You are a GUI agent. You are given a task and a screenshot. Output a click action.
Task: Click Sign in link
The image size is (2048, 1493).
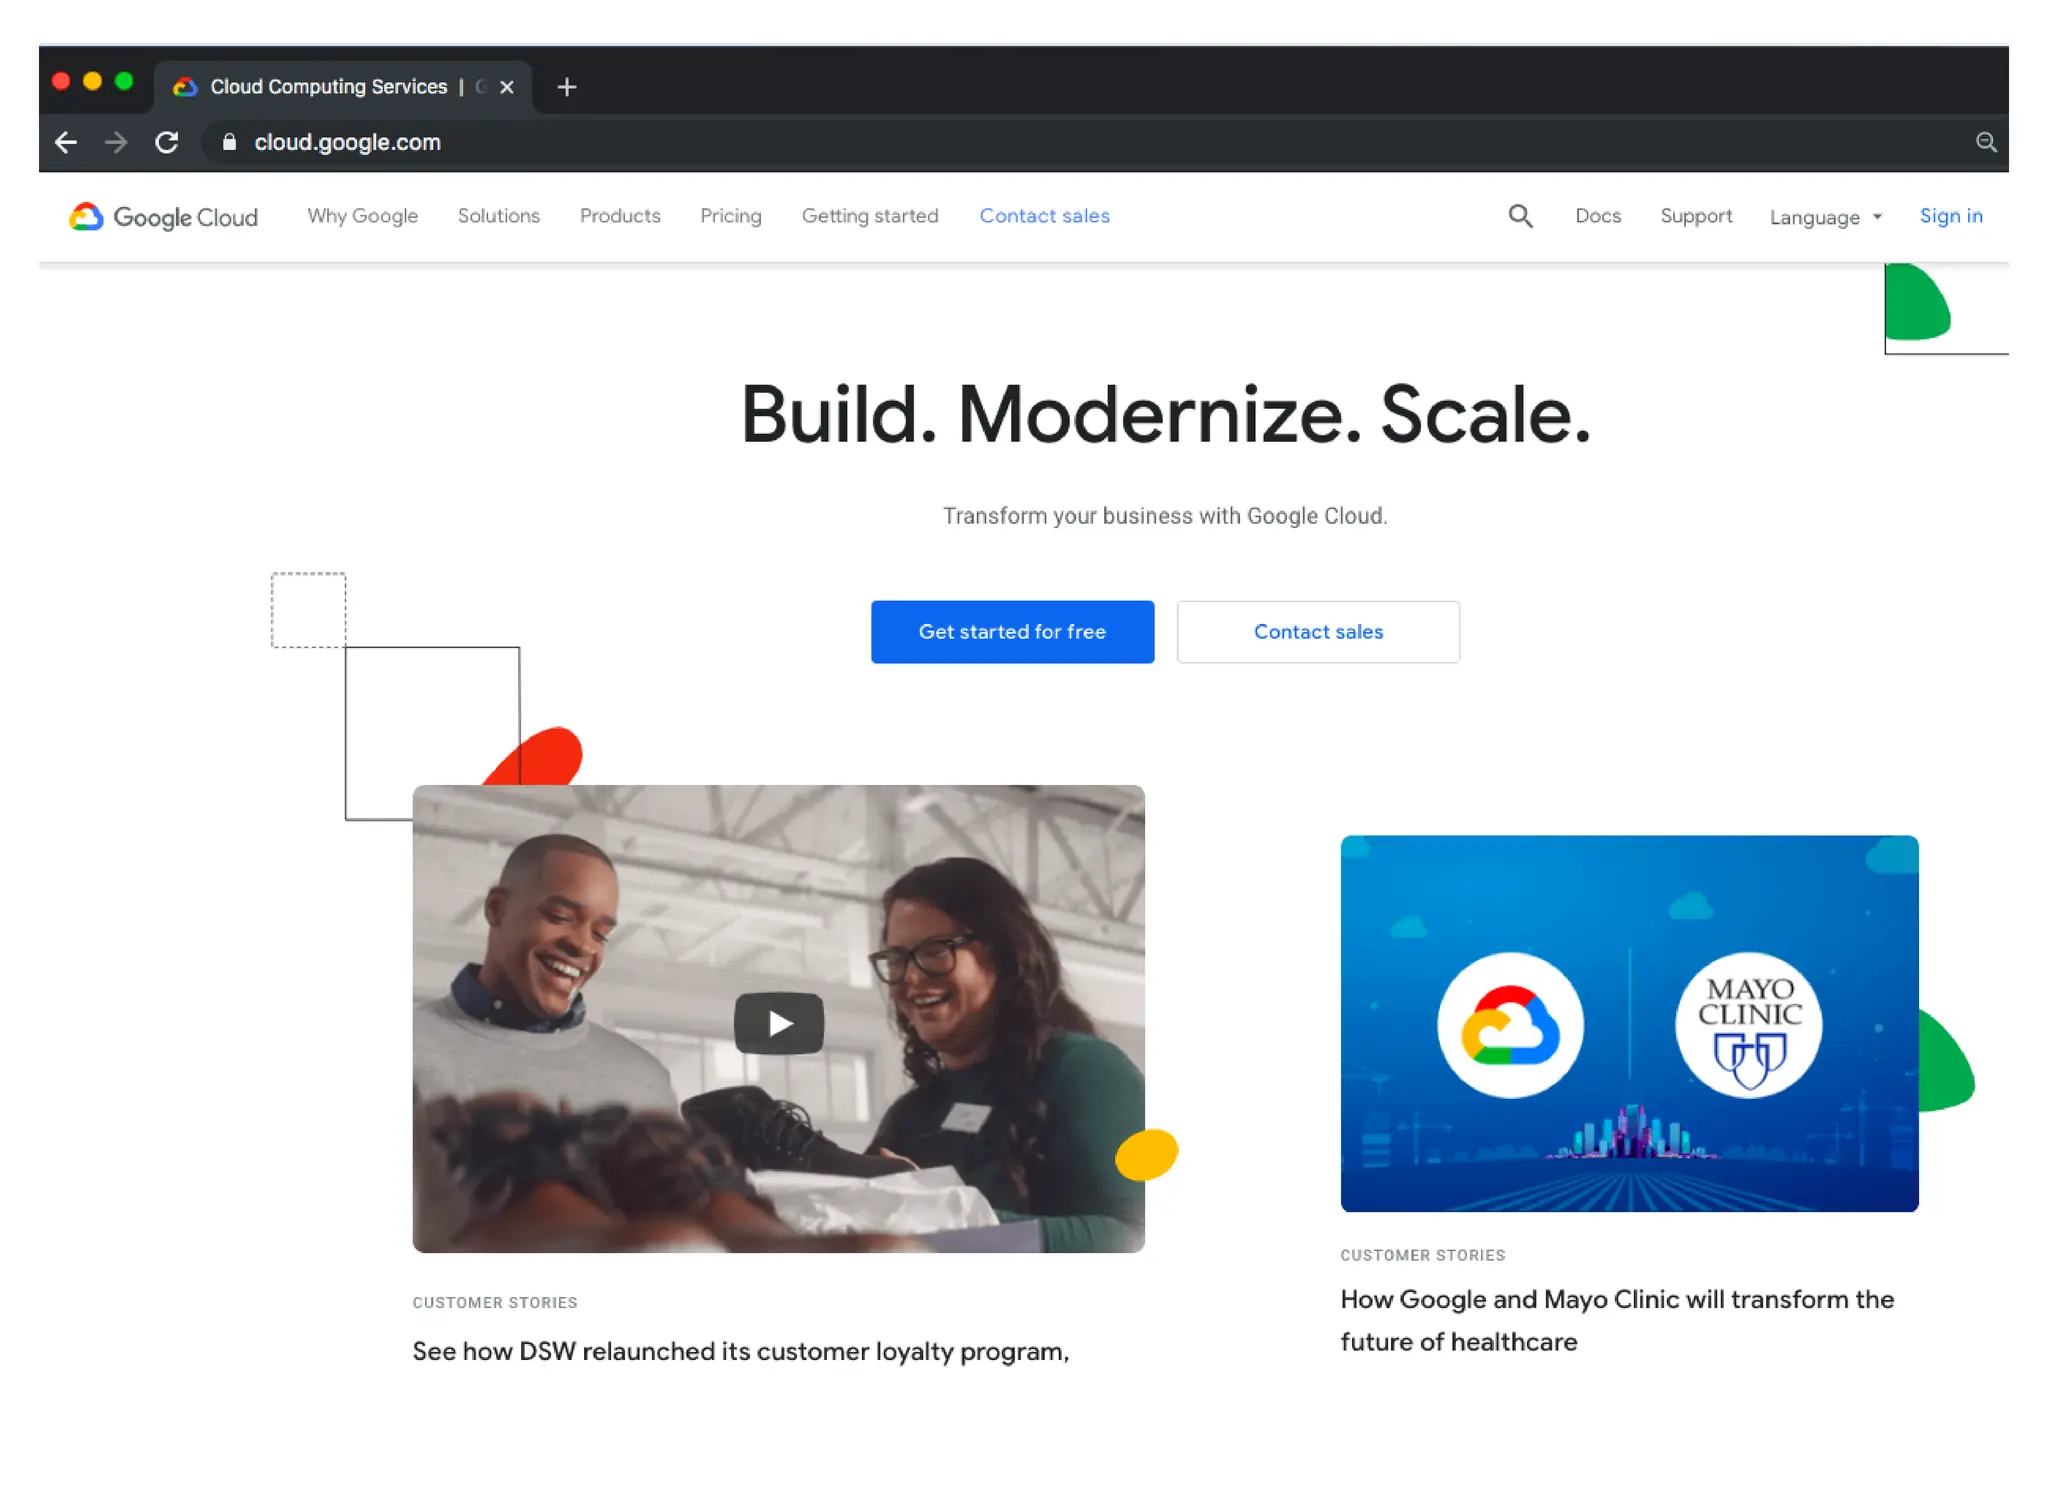tap(1950, 216)
